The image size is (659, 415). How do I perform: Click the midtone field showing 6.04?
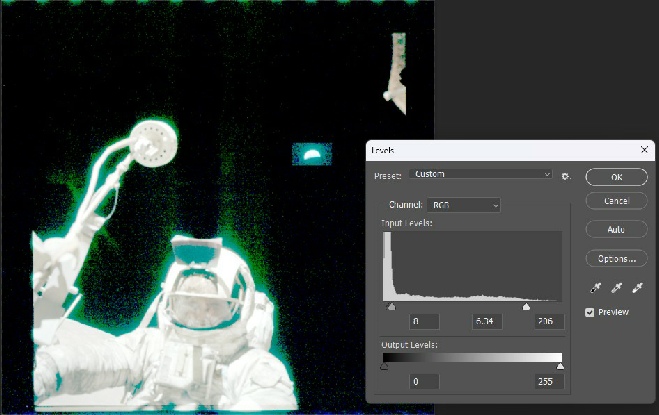[488, 322]
